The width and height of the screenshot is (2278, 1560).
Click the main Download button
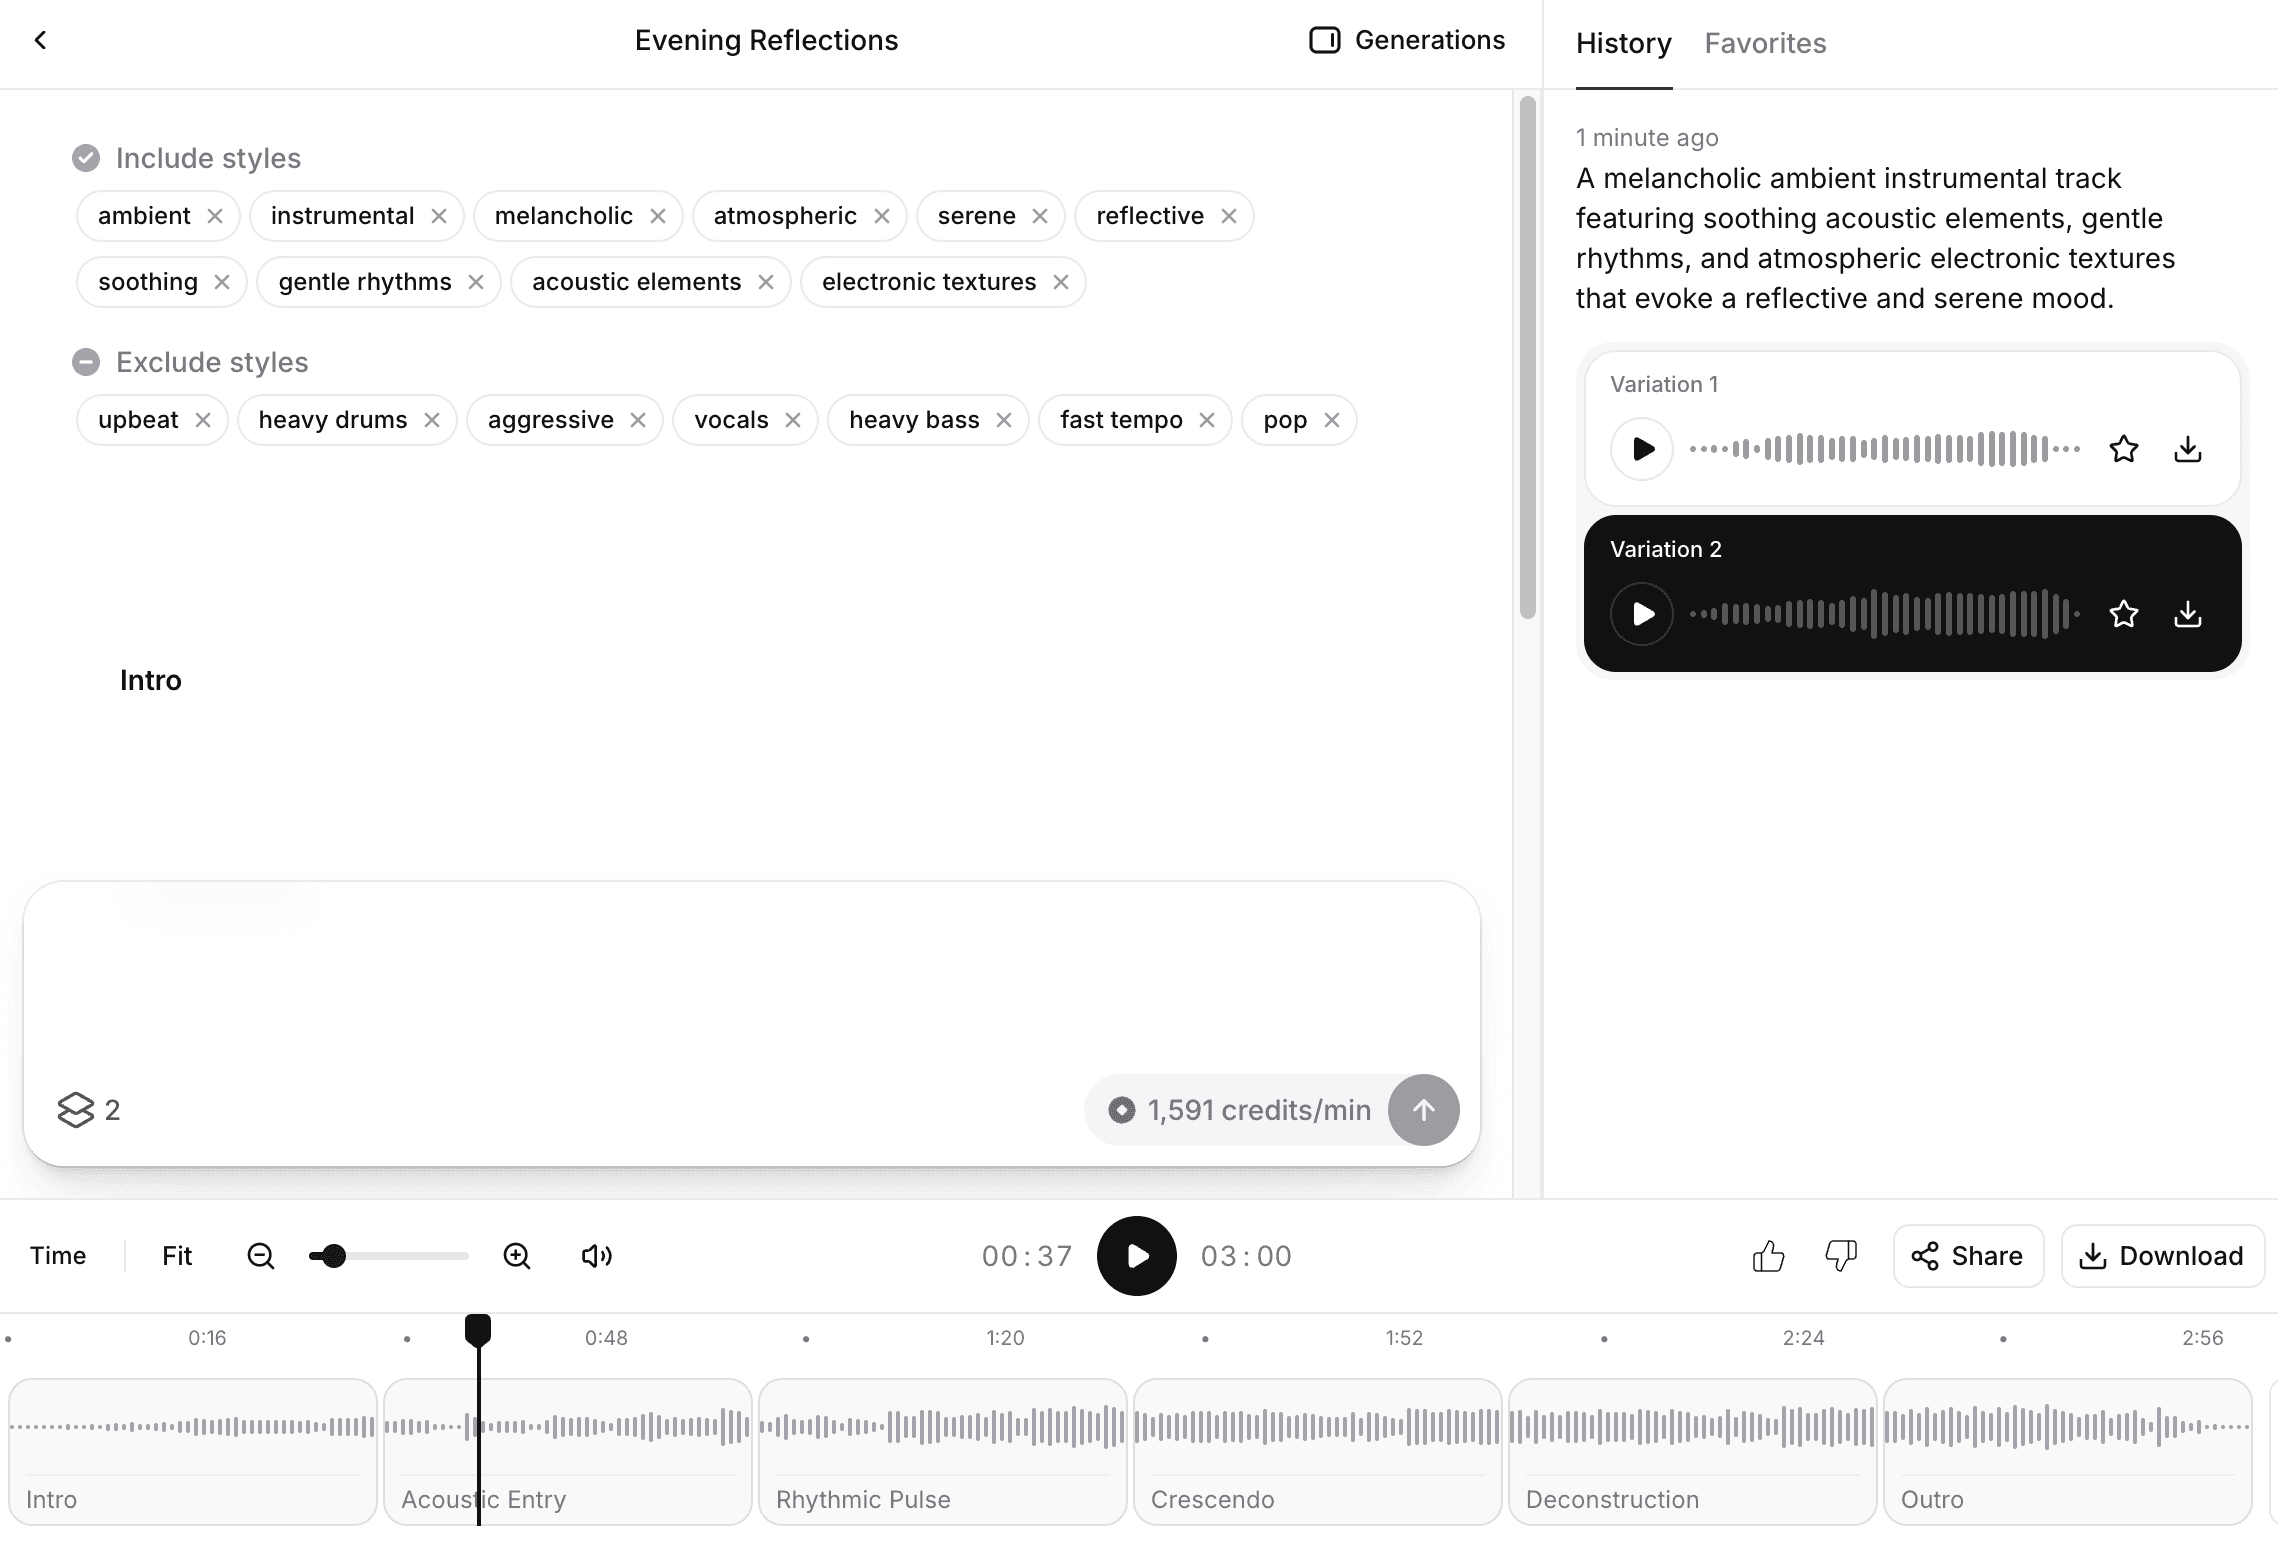tap(2162, 1256)
